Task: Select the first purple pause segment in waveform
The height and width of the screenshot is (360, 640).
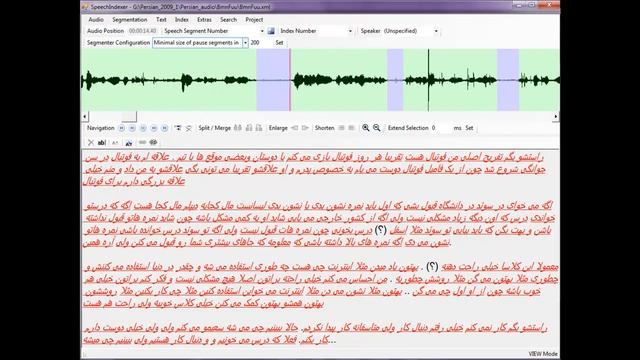Action: coord(273,80)
